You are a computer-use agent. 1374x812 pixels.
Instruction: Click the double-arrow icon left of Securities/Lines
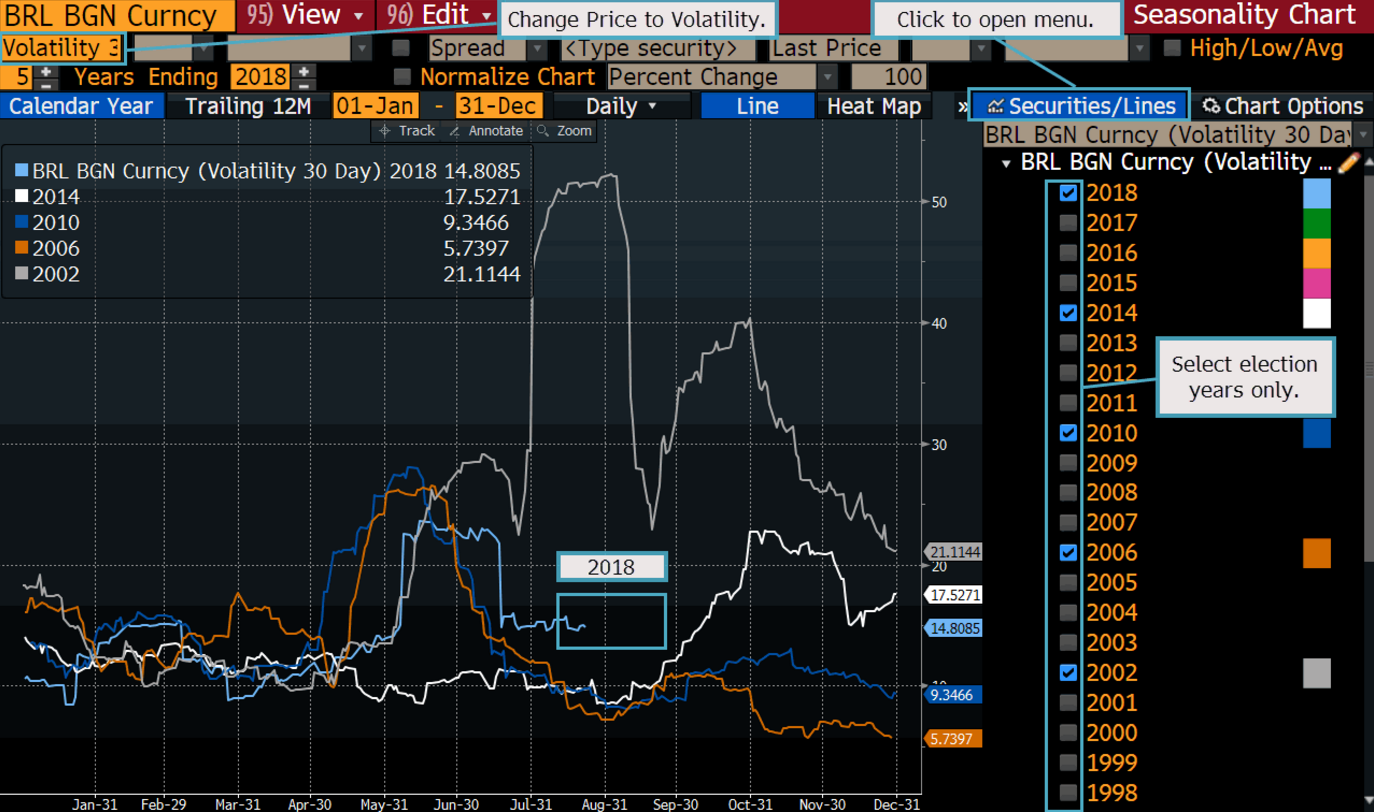point(962,106)
